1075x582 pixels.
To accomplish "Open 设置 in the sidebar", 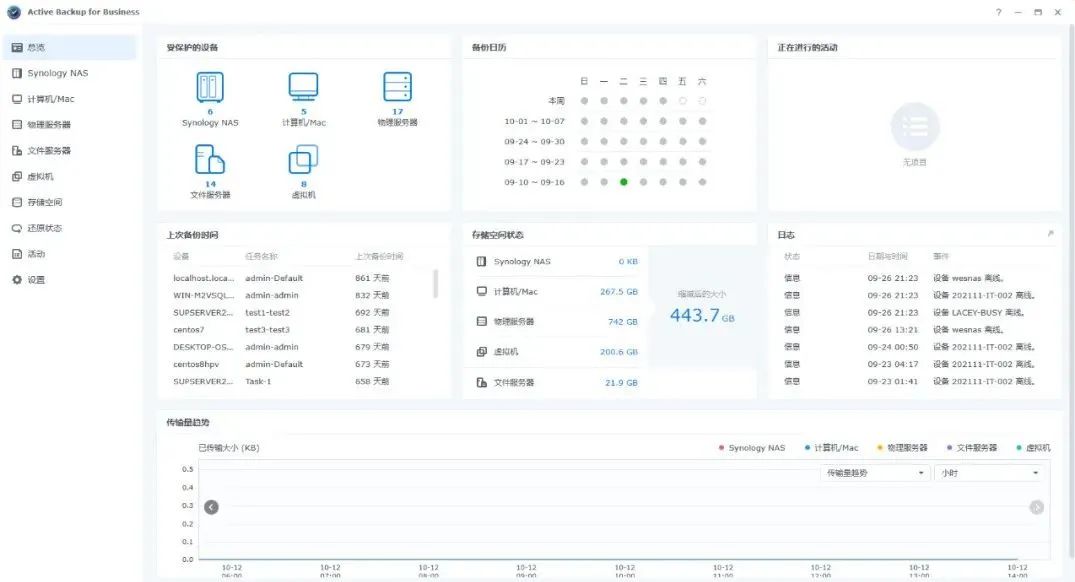I will coord(71,280).
